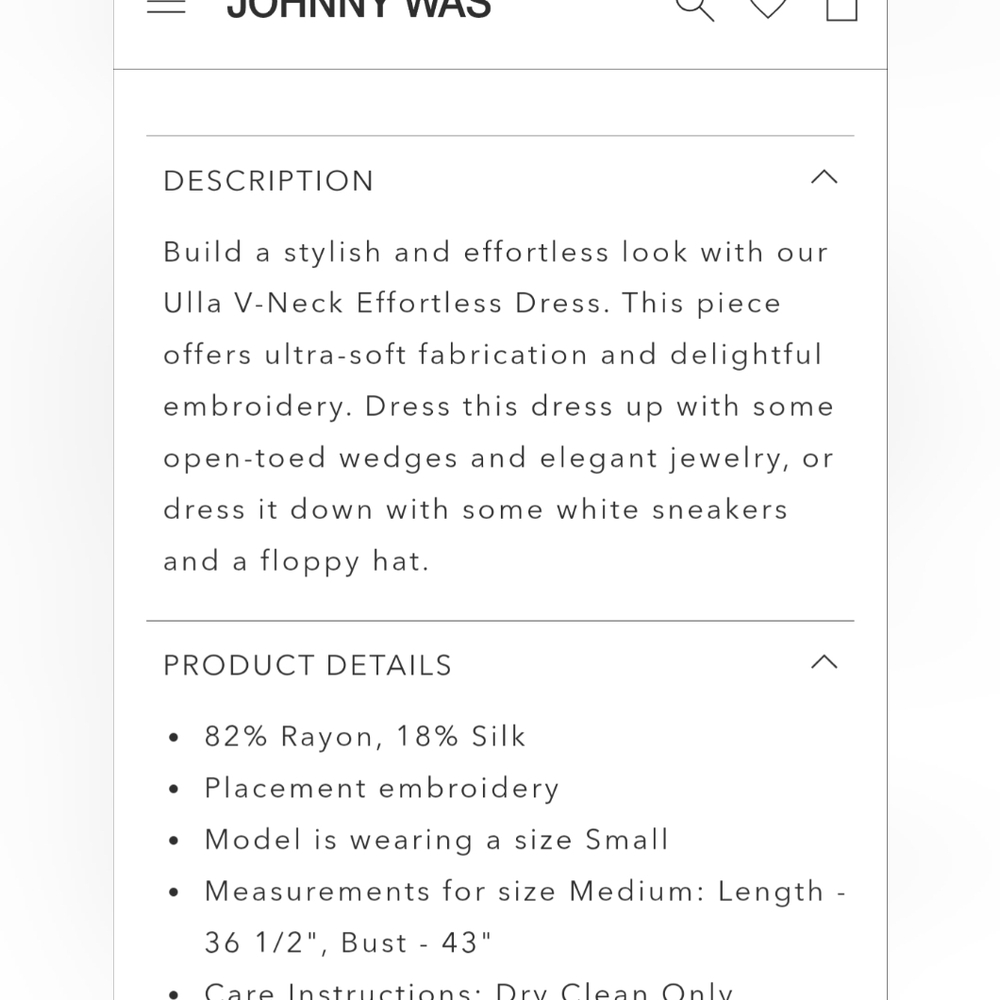Click the words floppy hat in description
The width and height of the screenshot is (1000, 1000).
[x=344, y=562]
